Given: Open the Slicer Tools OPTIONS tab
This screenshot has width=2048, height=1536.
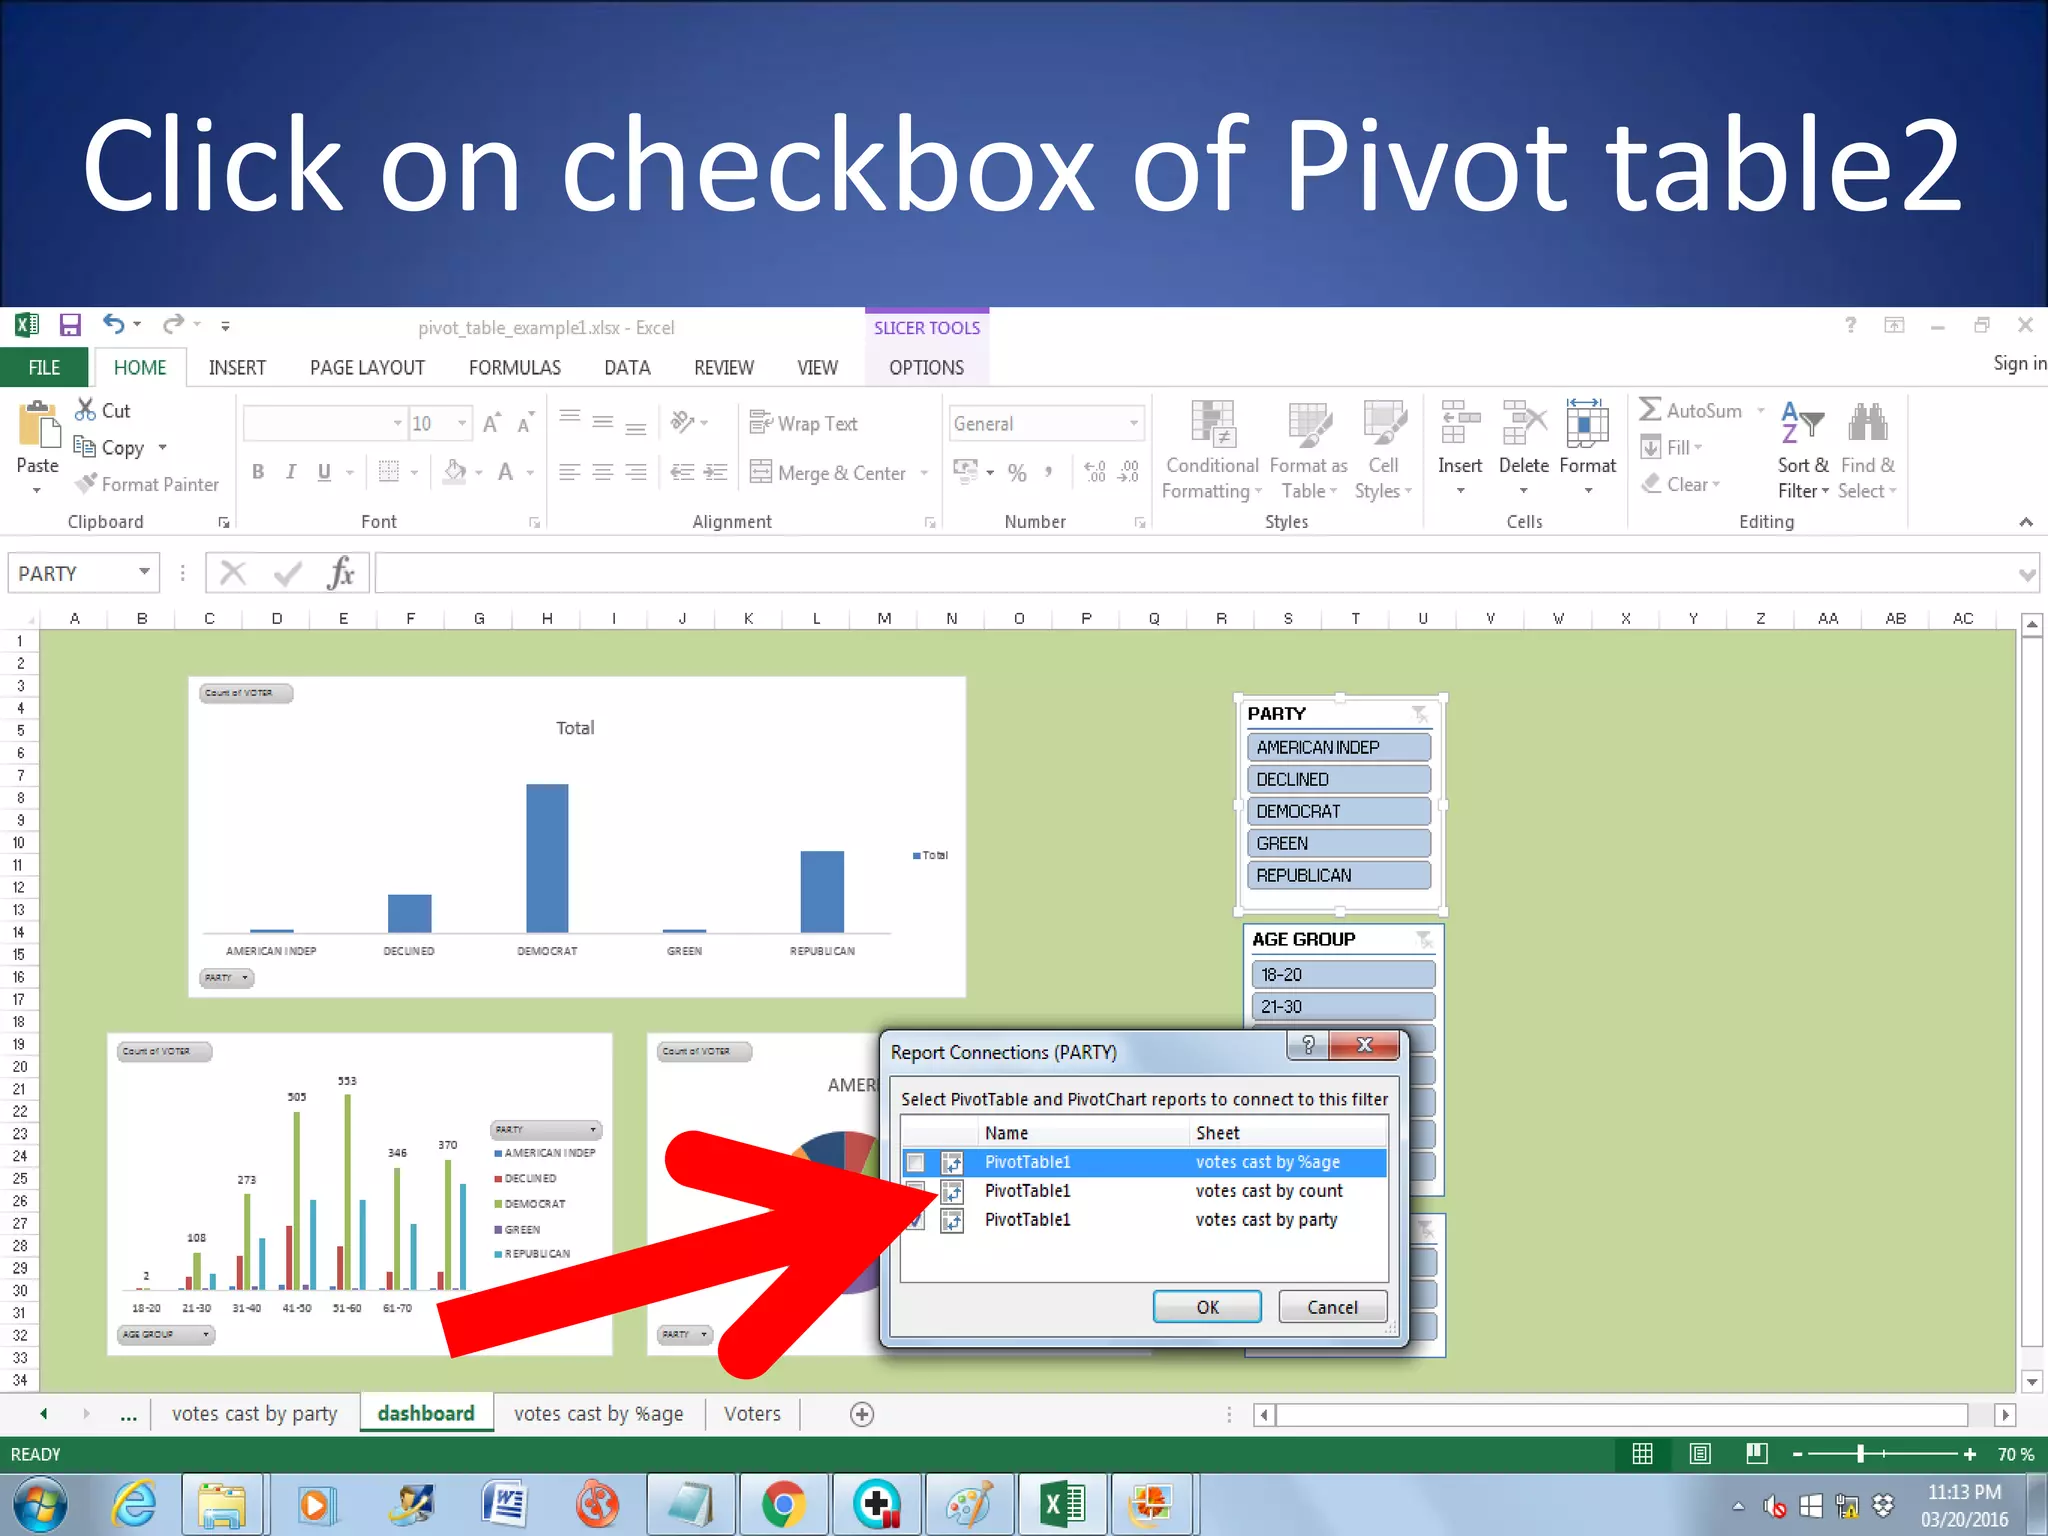Looking at the screenshot, I should [926, 367].
